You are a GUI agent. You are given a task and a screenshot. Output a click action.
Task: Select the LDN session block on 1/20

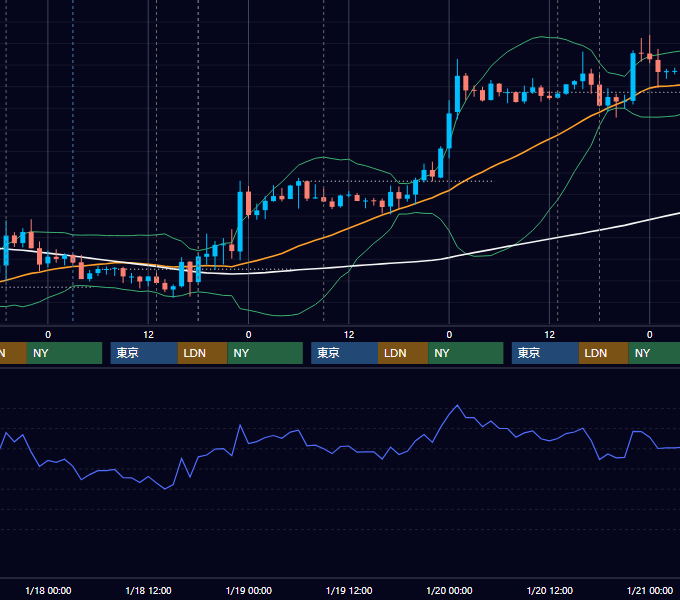604,353
